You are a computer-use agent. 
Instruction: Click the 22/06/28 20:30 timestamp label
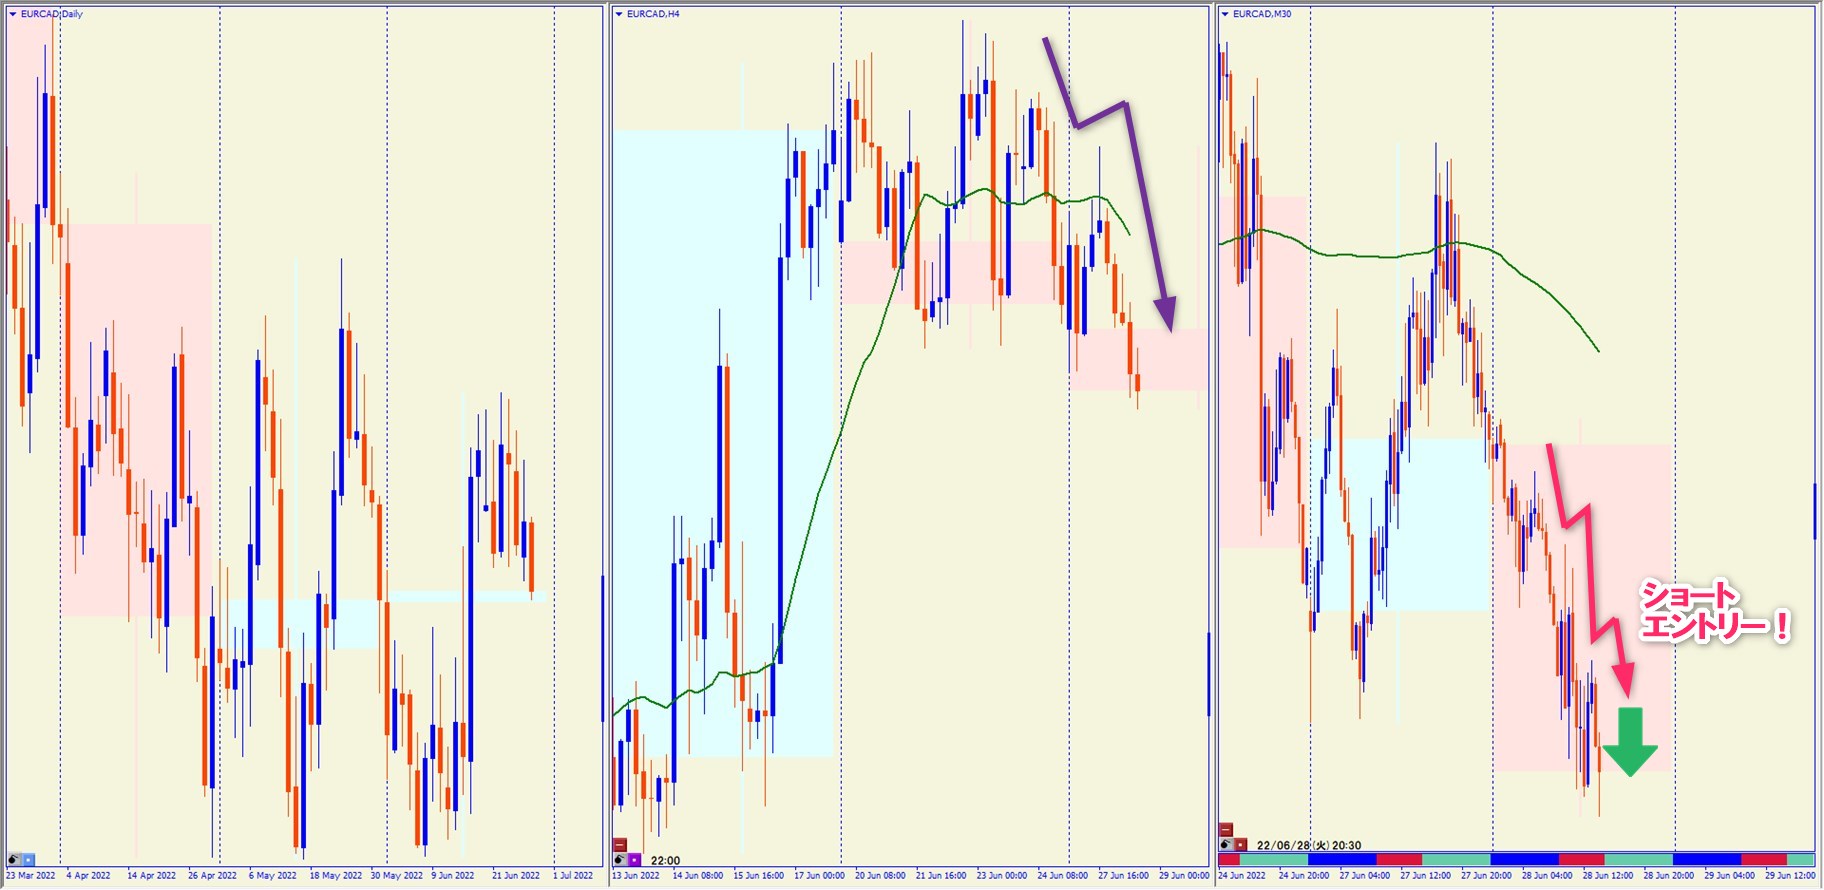1308,845
